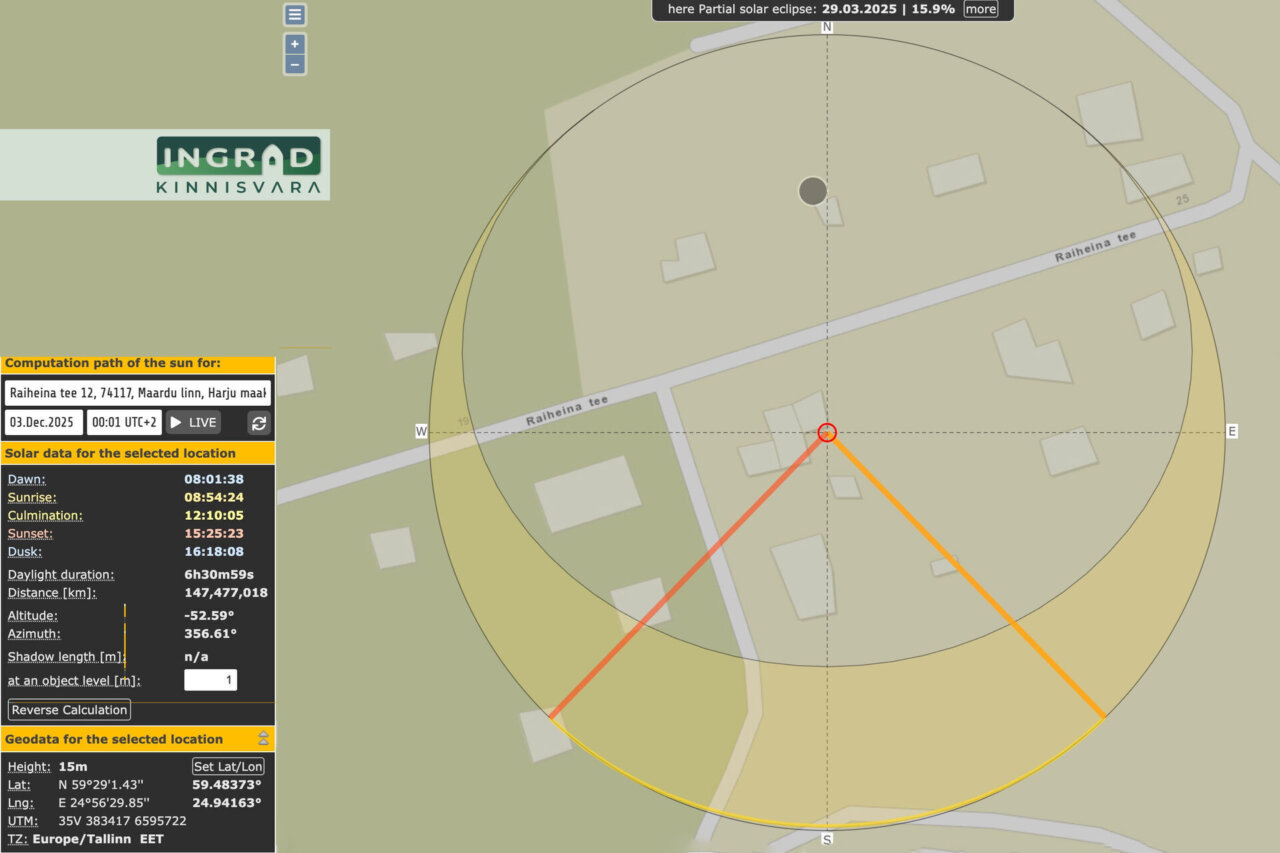Screen dimensions: 1280x853
Task: Click the N compass label on the circle
Action: click(827, 27)
